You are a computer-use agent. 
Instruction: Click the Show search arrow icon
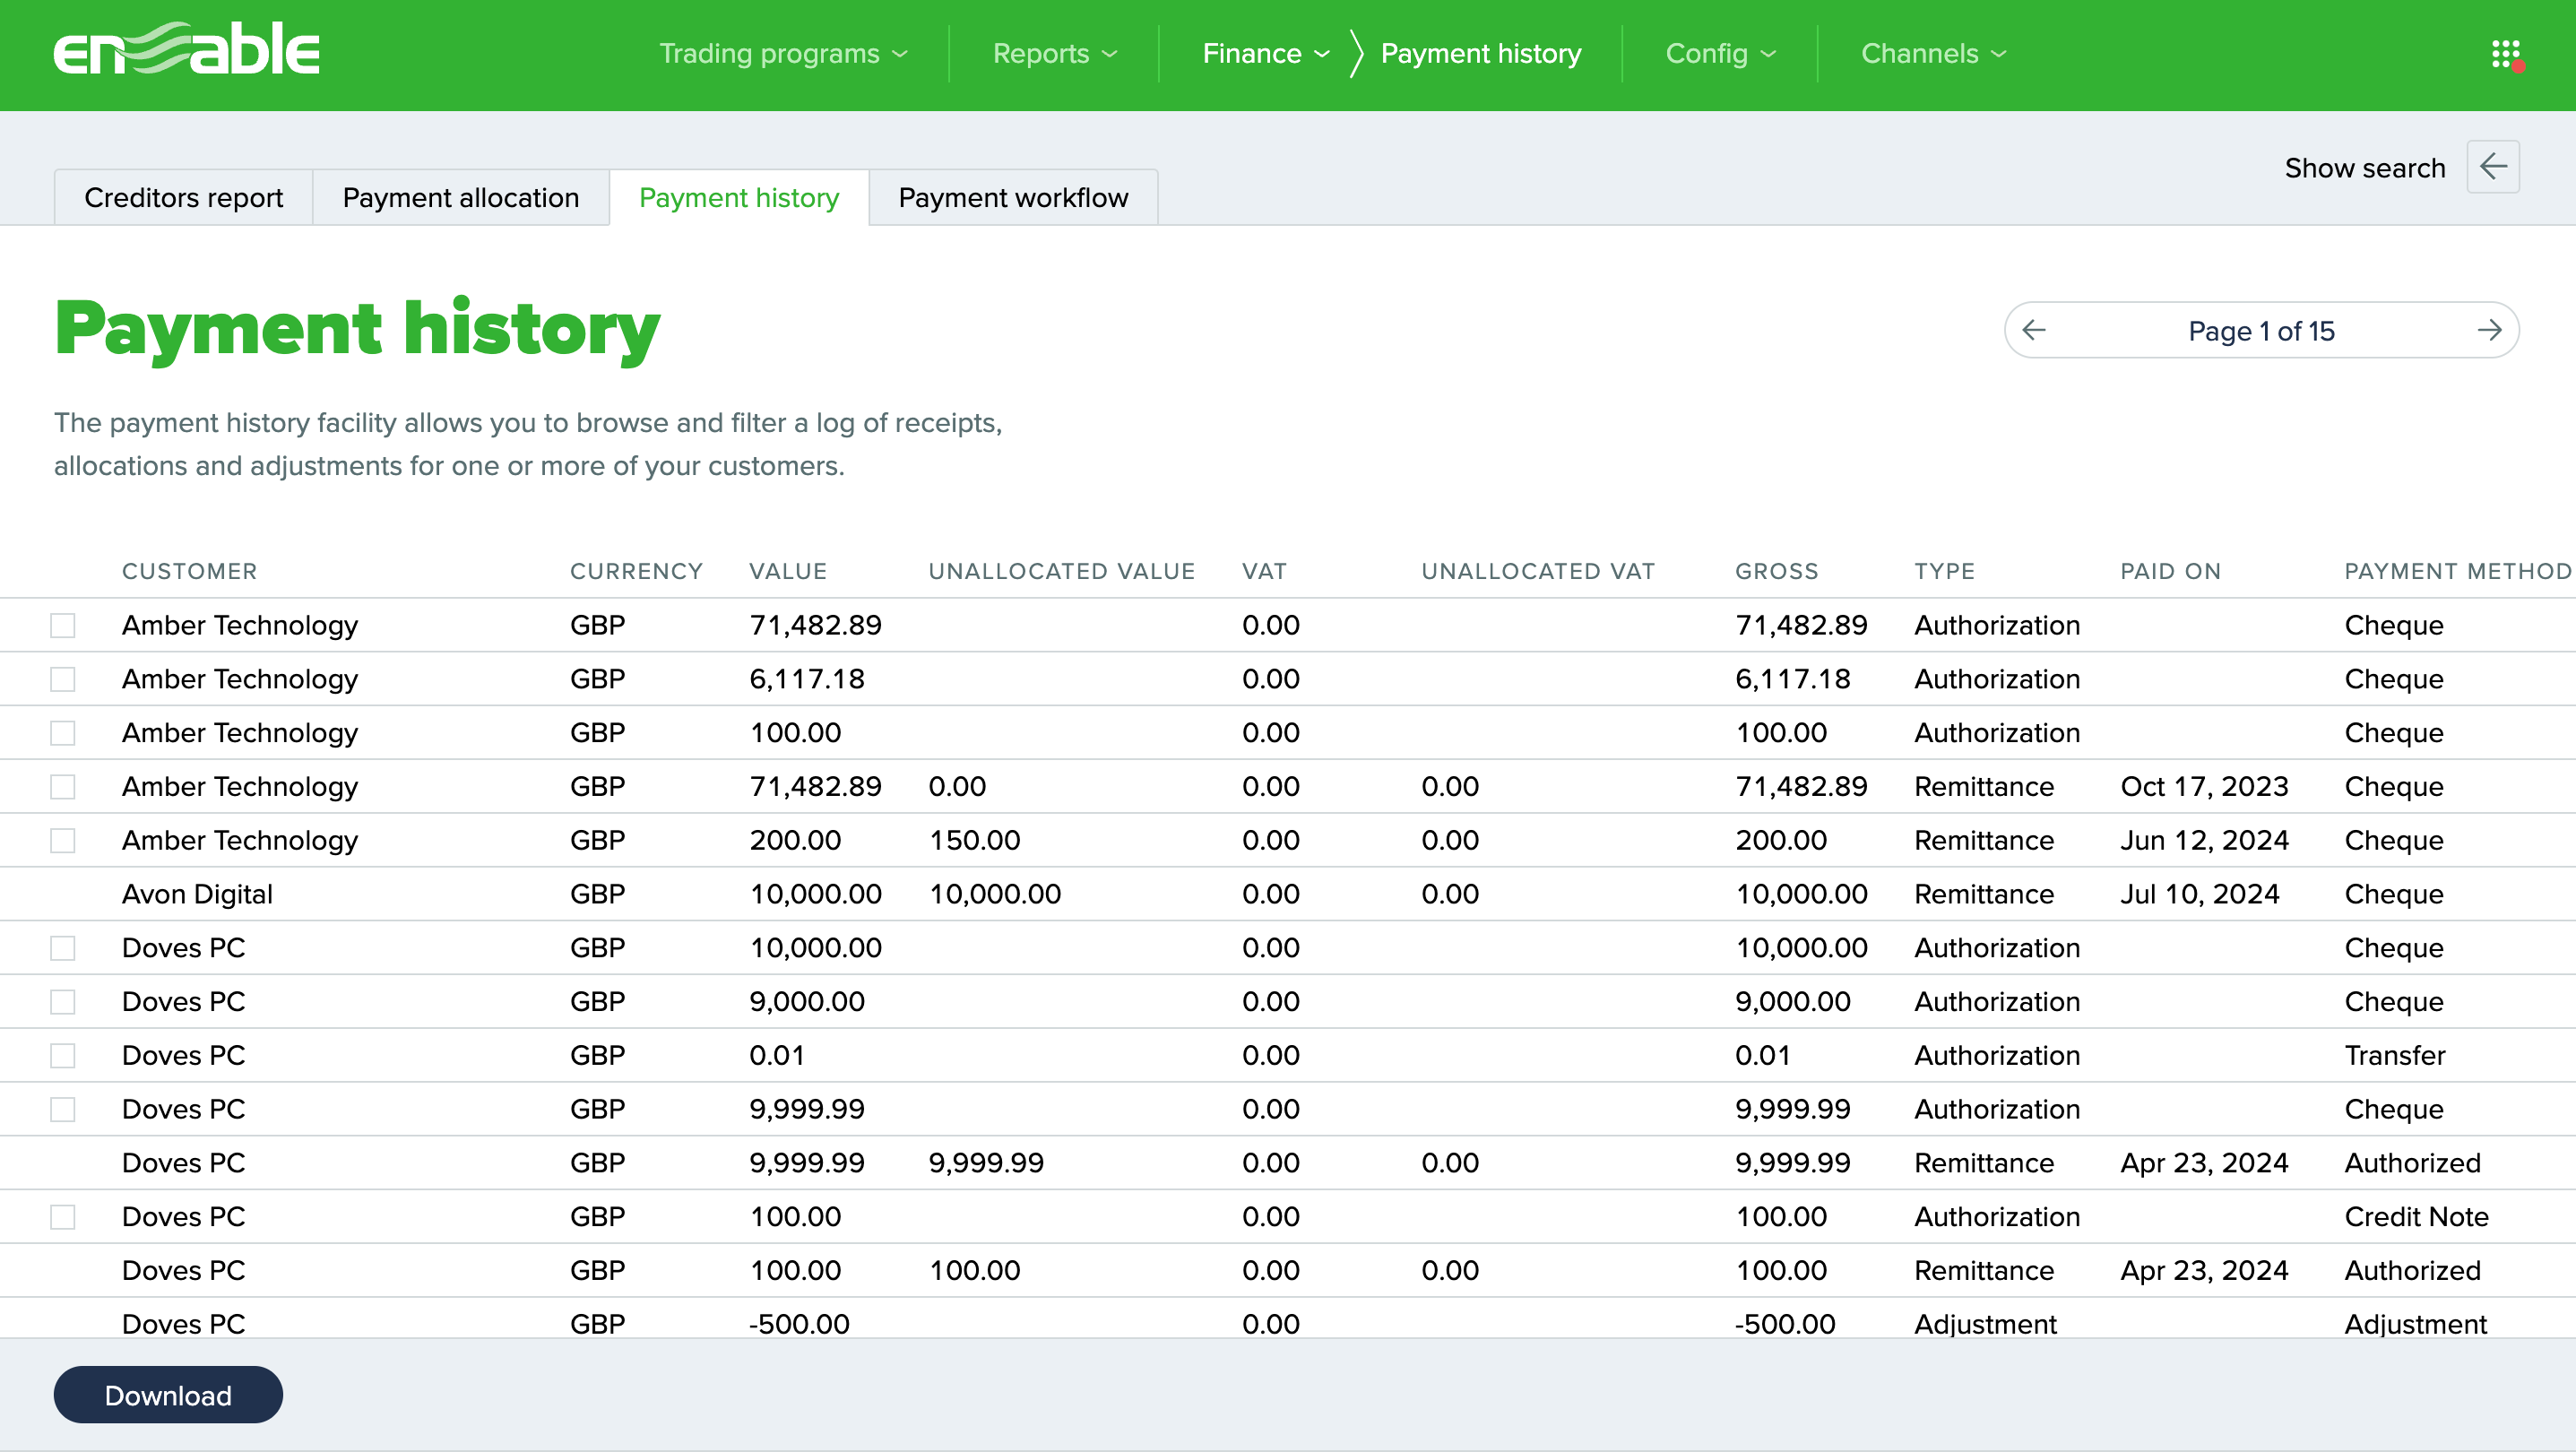2493,167
